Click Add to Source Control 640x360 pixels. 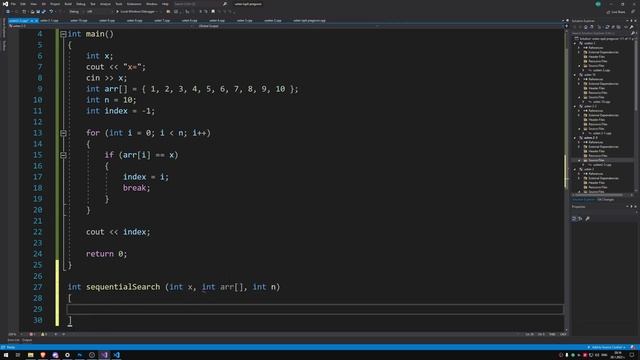(607, 347)
